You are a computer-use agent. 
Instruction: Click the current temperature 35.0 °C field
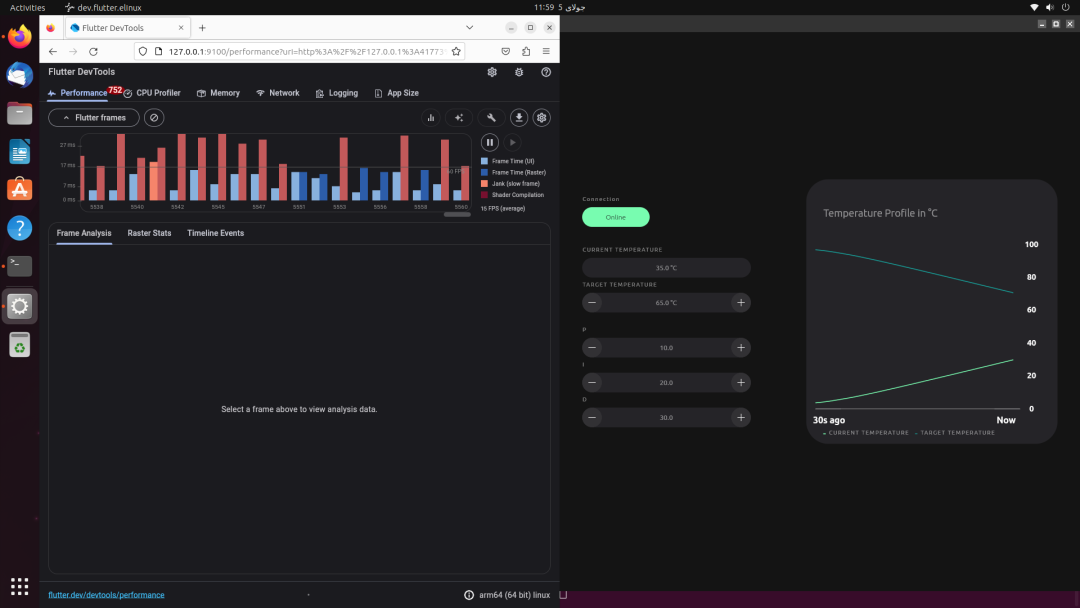[666, 268]
